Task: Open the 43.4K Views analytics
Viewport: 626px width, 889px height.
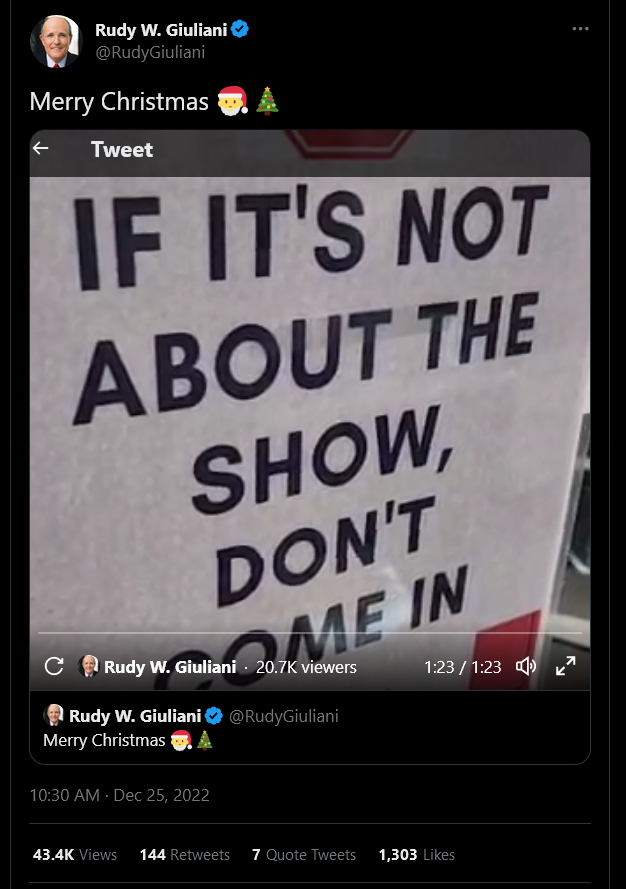Action: (75, 854)
